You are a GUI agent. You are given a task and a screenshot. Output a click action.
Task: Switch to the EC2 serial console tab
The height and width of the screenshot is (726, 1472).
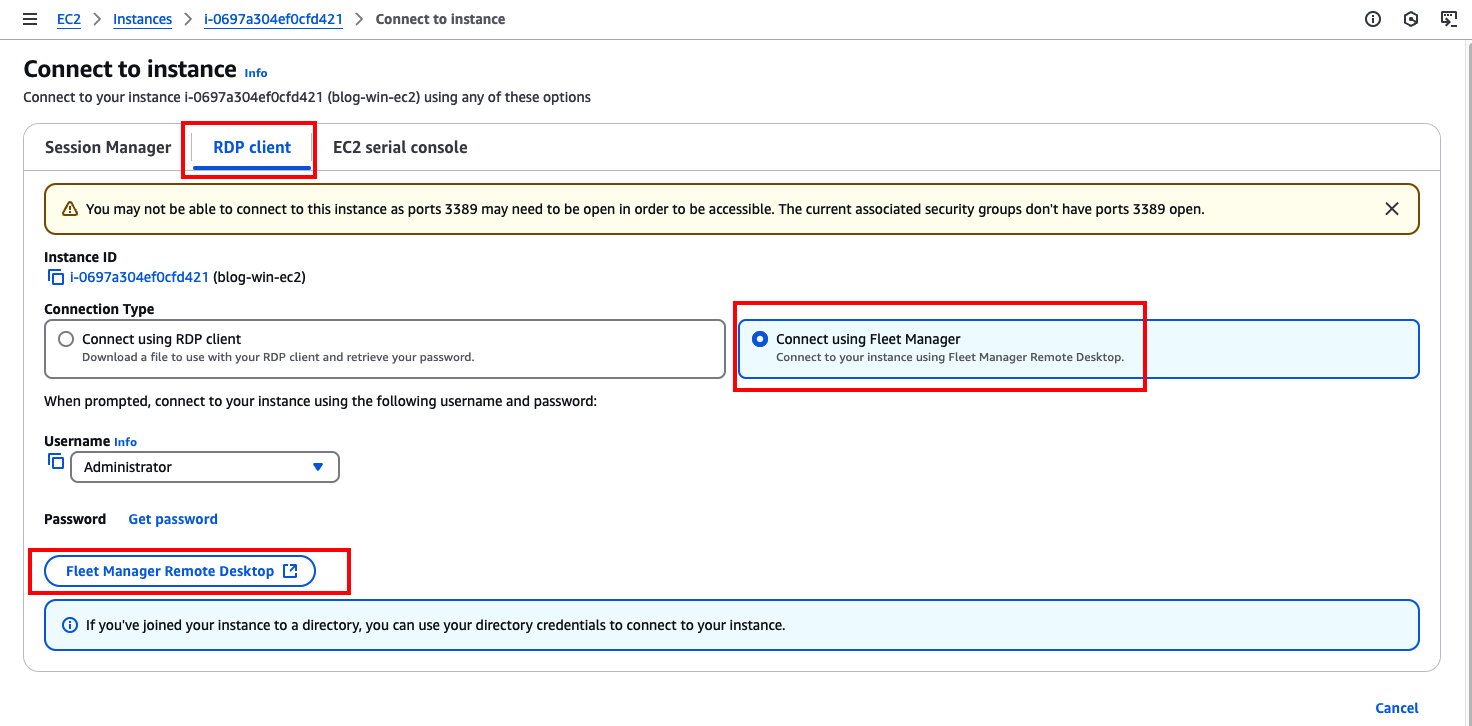pos(400,147)
